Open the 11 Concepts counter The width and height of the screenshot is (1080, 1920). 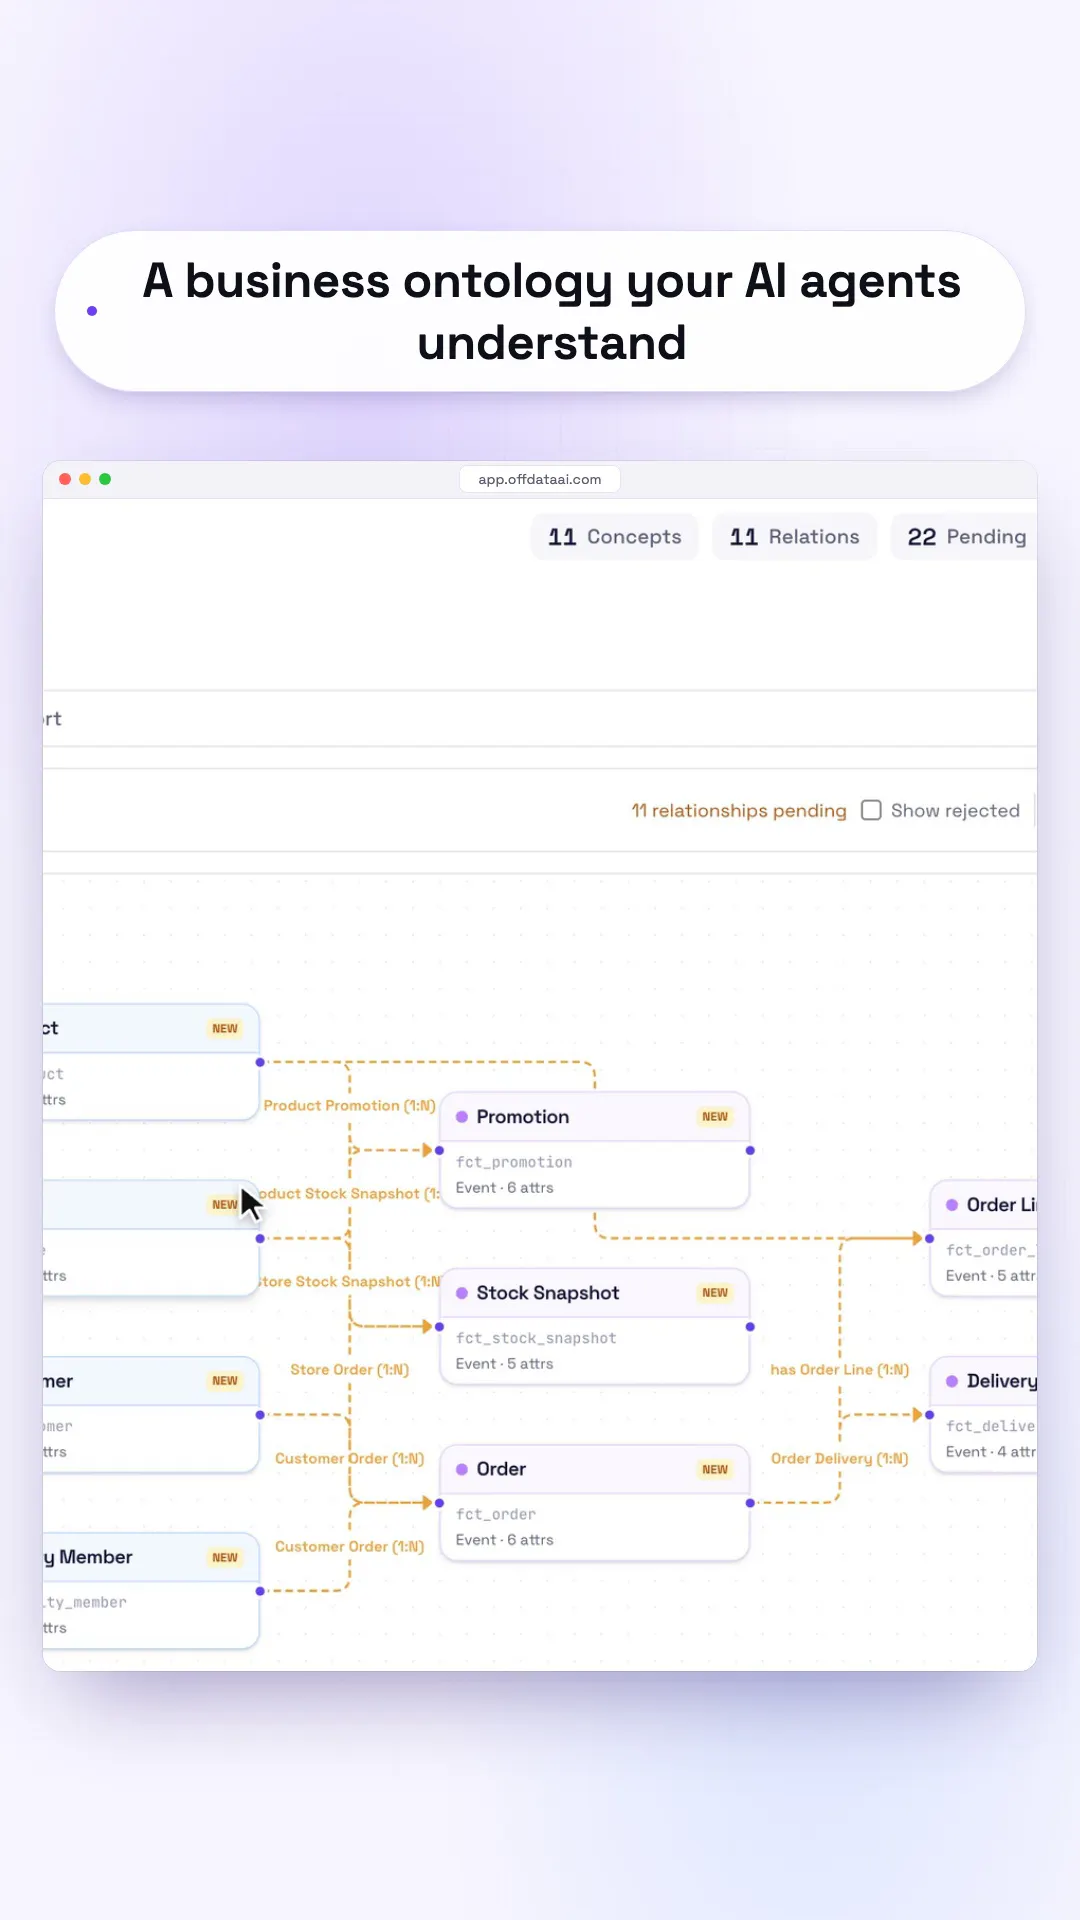tap(615, 537)
